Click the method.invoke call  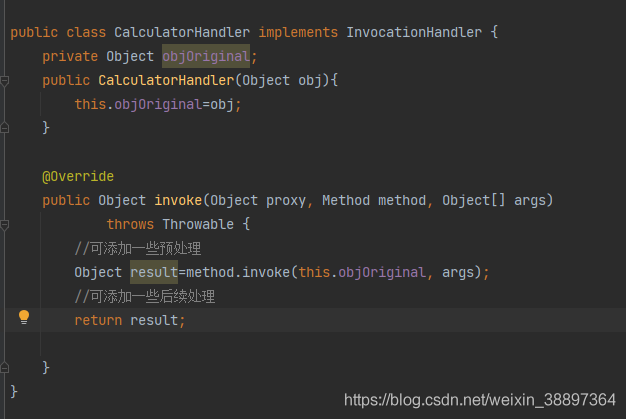click(238, 273)
